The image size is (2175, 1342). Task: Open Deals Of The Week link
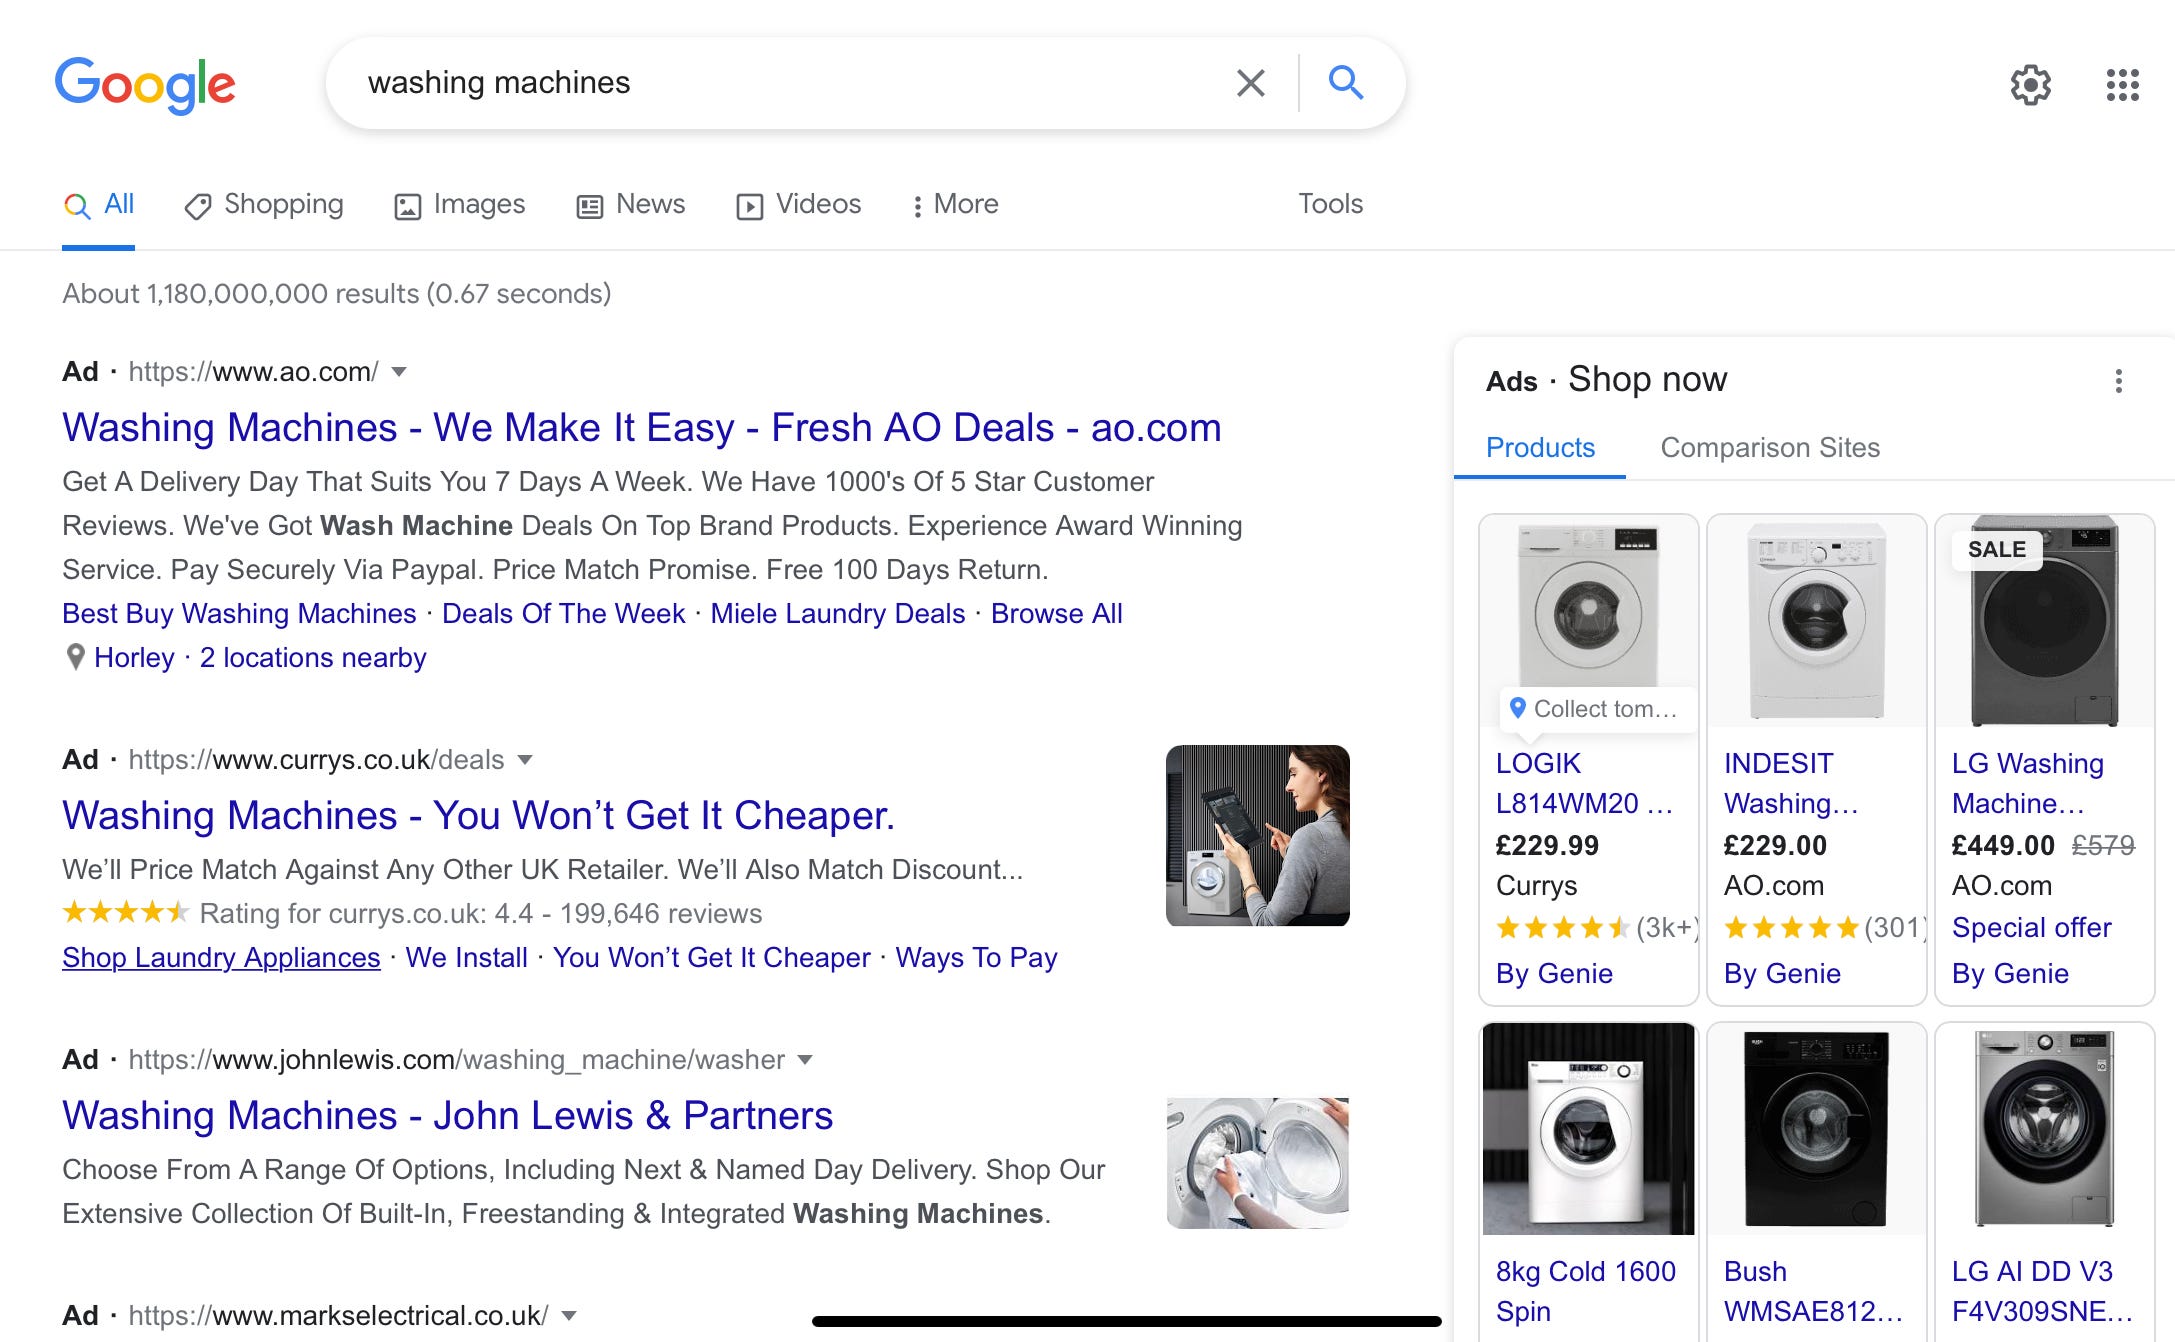563,614
